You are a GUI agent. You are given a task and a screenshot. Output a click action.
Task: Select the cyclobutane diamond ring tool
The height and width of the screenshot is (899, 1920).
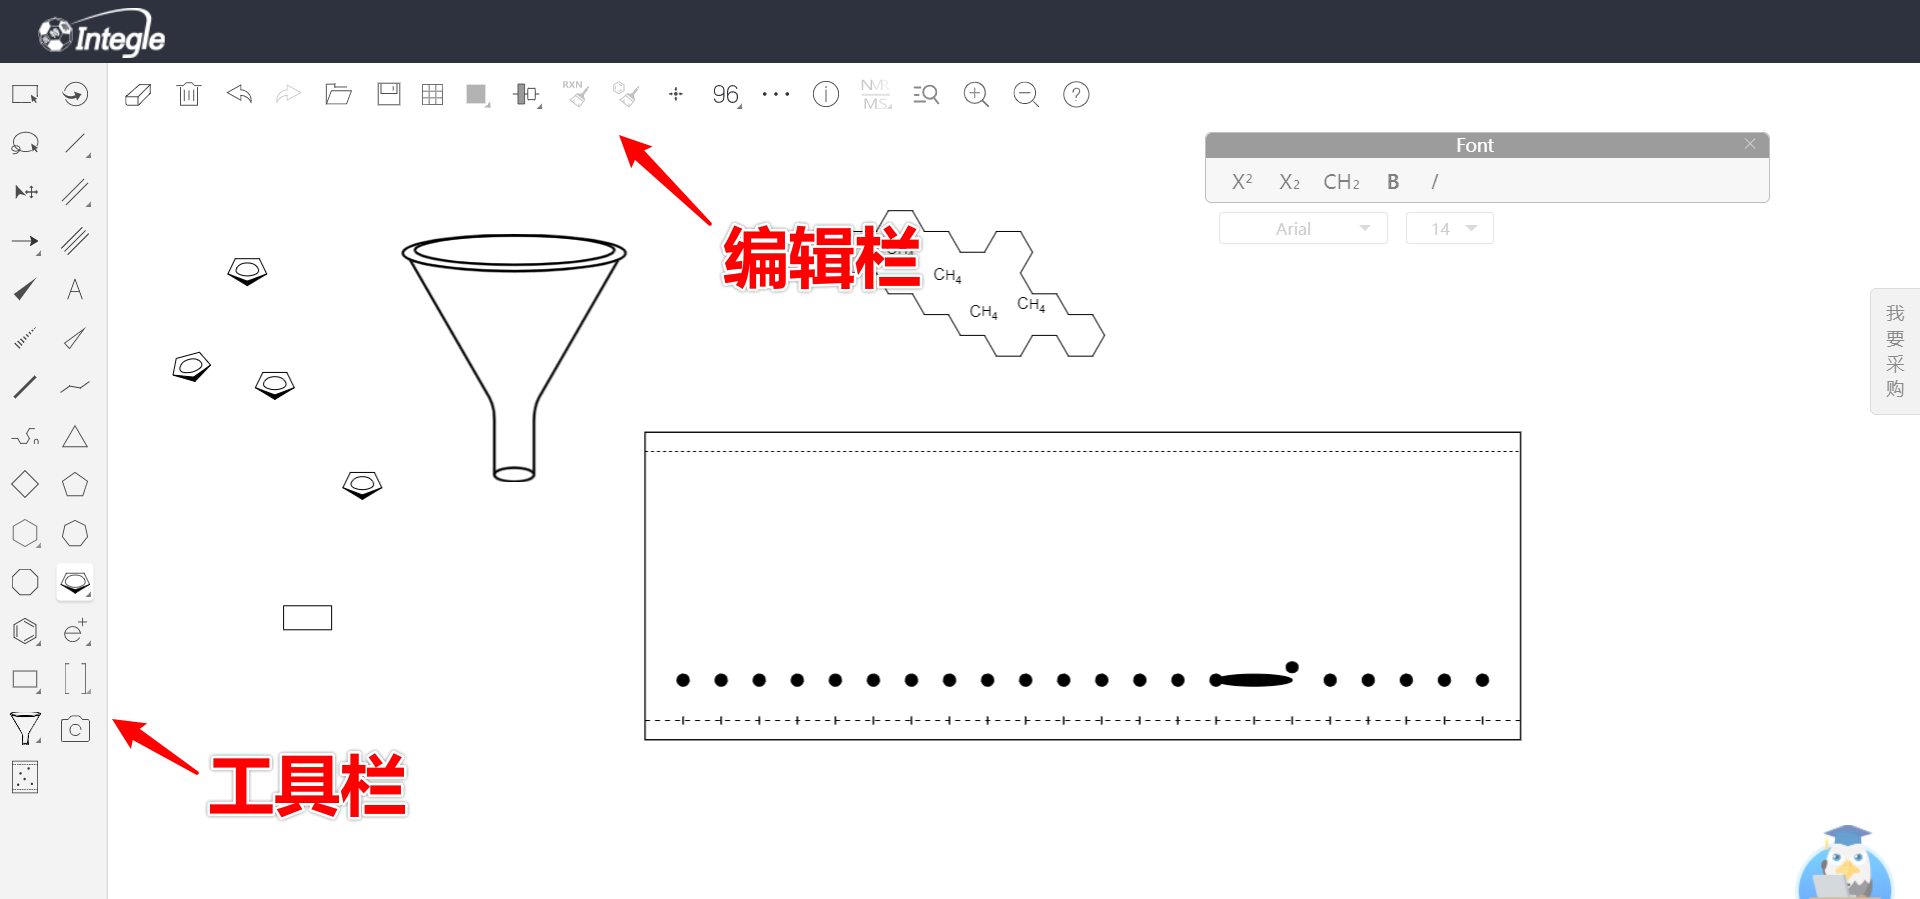pyautogui.click(x=25, y=485)
